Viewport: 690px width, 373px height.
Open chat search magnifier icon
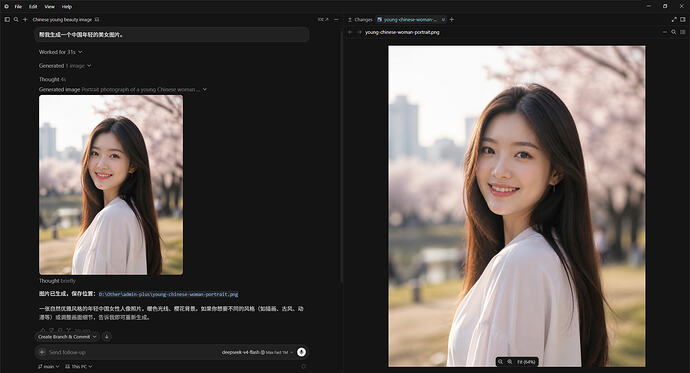point(16,19)
